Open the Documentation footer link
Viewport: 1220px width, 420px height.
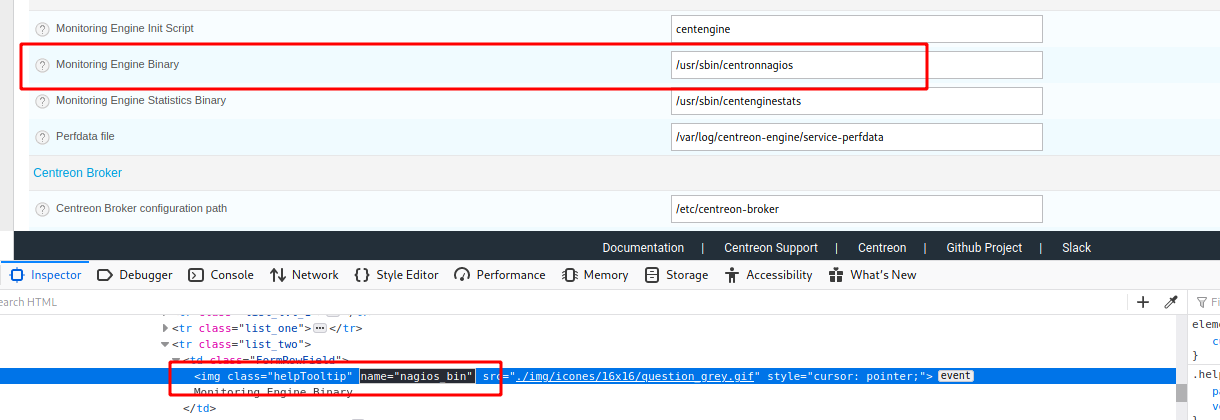coord(643,248)
